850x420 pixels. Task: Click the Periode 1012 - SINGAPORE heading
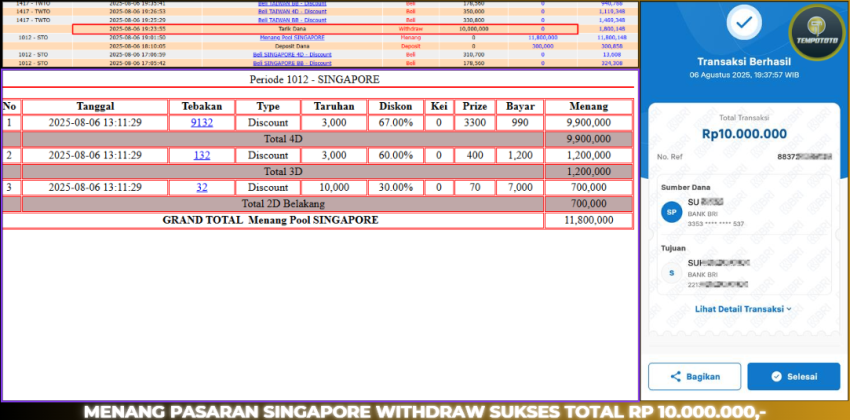click(314, 80)
